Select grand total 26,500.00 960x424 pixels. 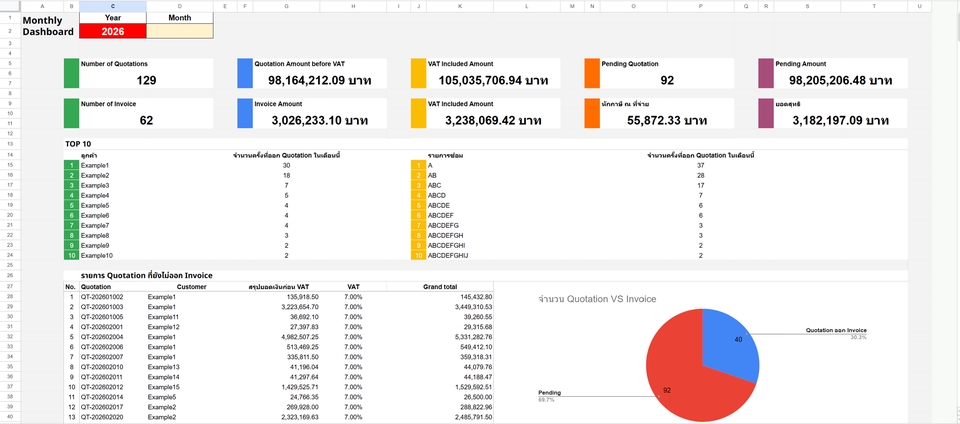tap(478, 396)
